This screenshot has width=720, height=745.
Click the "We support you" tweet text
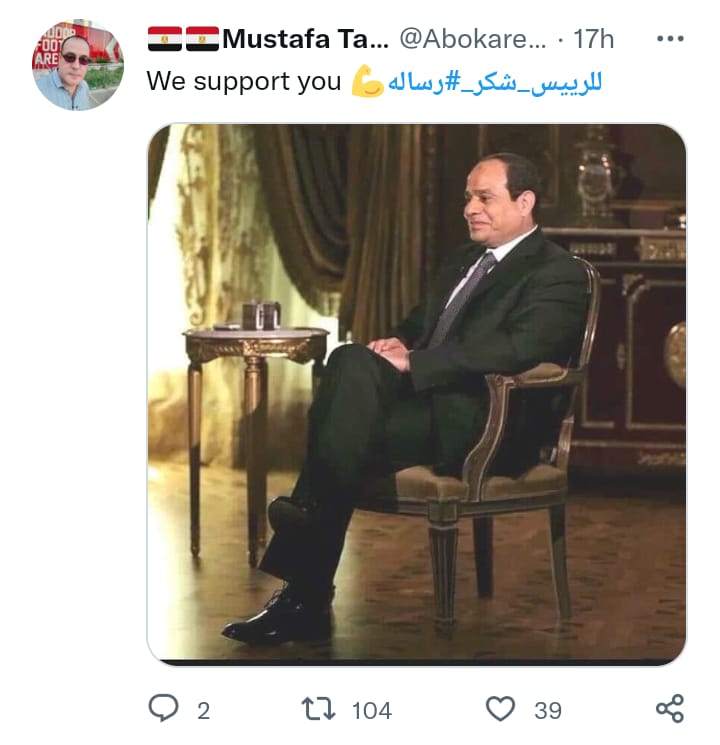coord(244,81)
